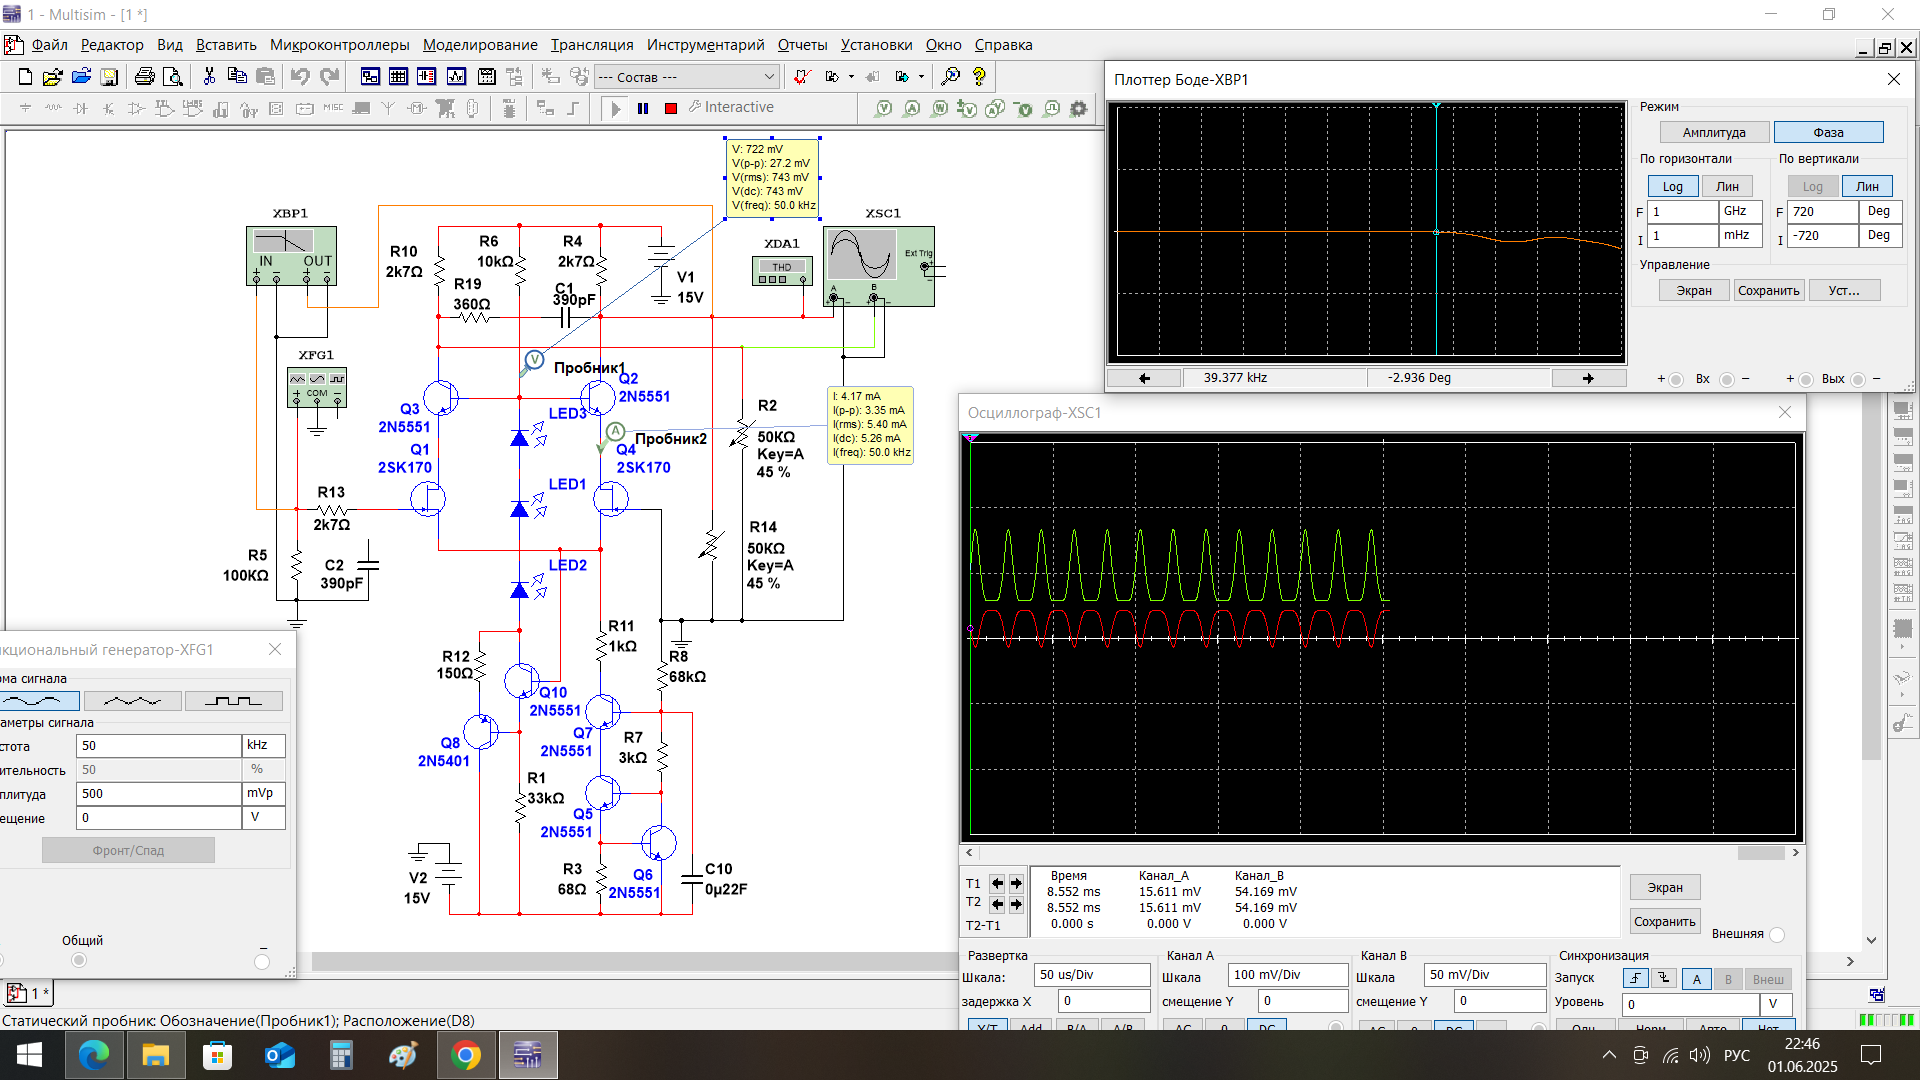Open the probe settings gear icon
1920x1080 pixels.
[1078, 108]
